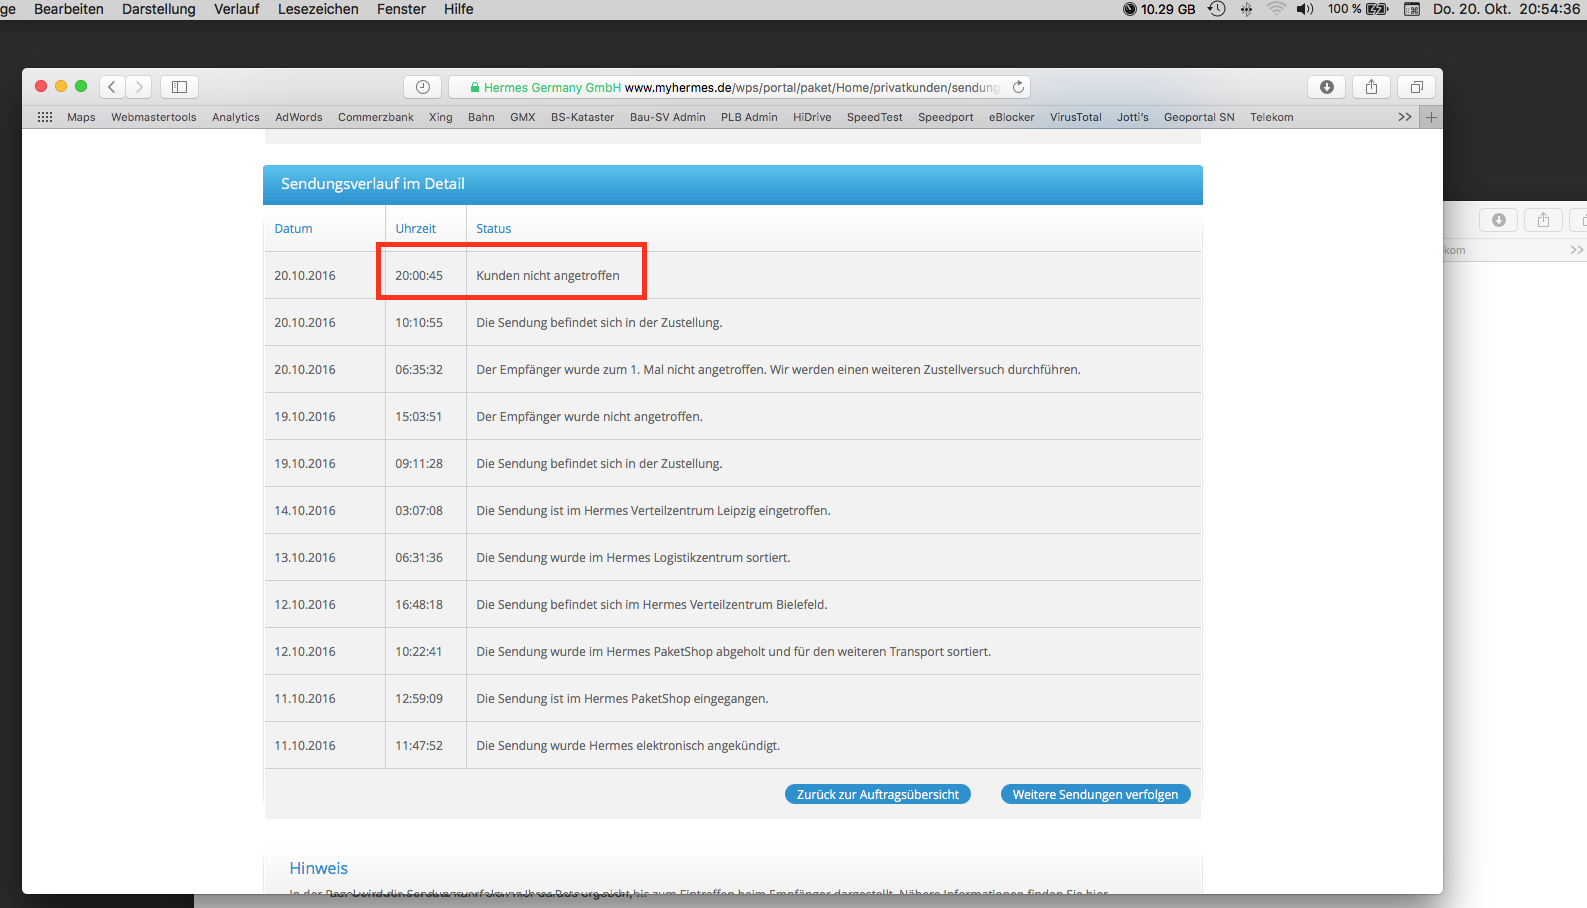
Task: Open the Share button in front window
Action: tap(1372, 87)
